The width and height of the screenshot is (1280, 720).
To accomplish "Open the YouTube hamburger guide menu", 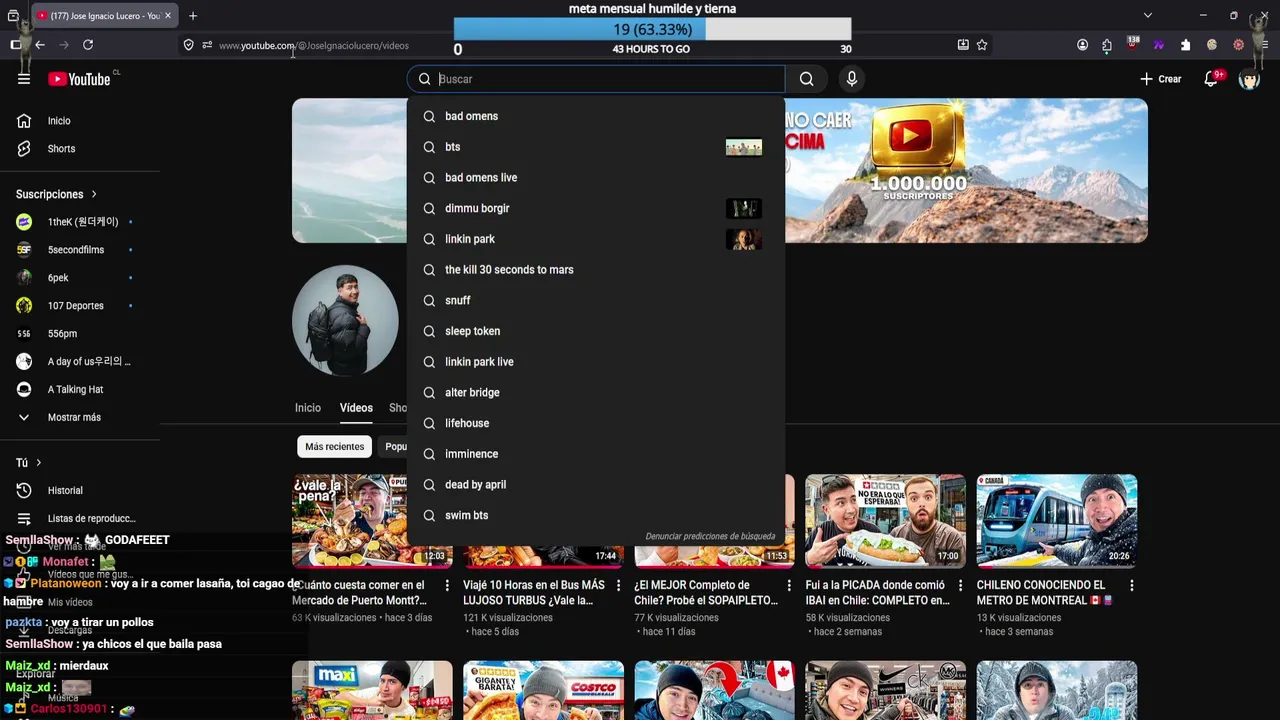I will click(x=24, y=79).
